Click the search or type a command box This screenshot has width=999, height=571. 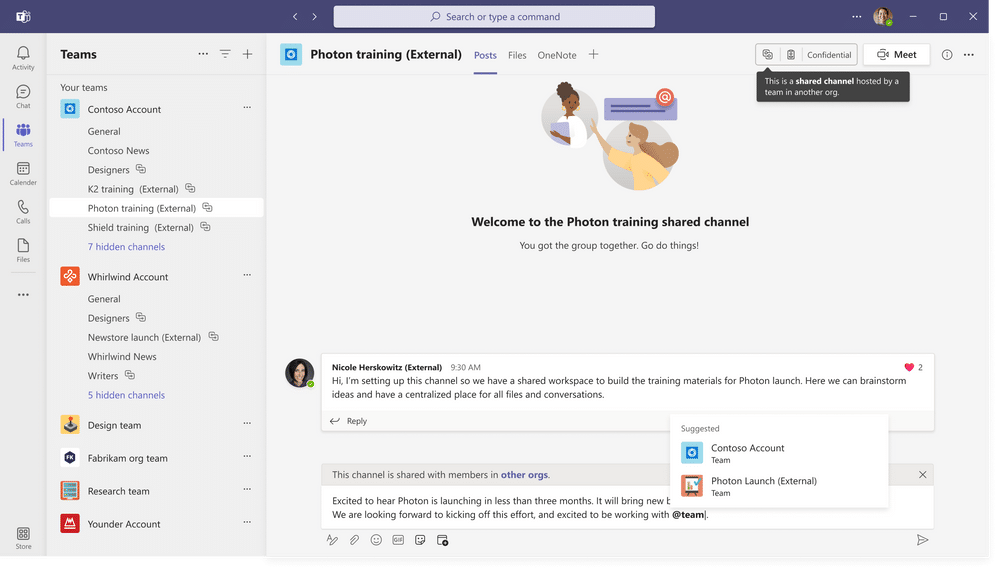tap(494, 17)
